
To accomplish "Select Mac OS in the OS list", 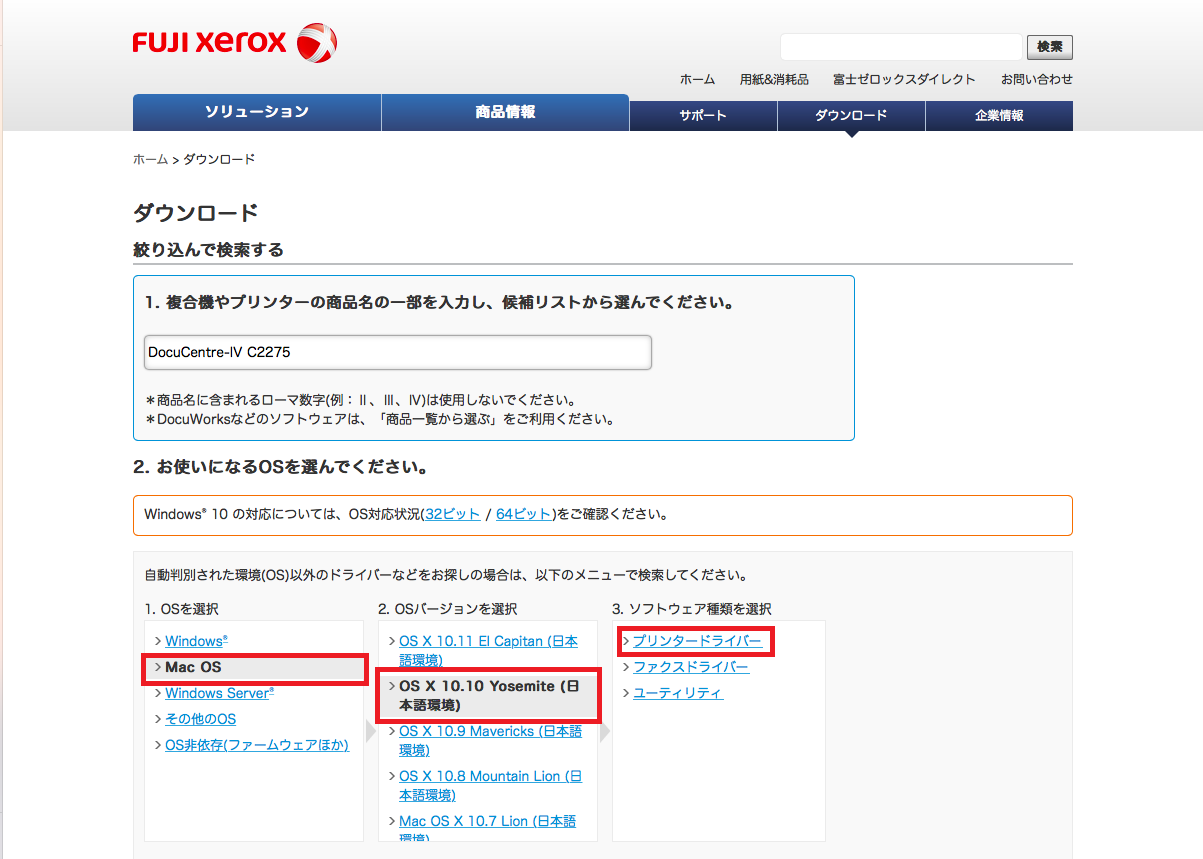I will 193,667.
